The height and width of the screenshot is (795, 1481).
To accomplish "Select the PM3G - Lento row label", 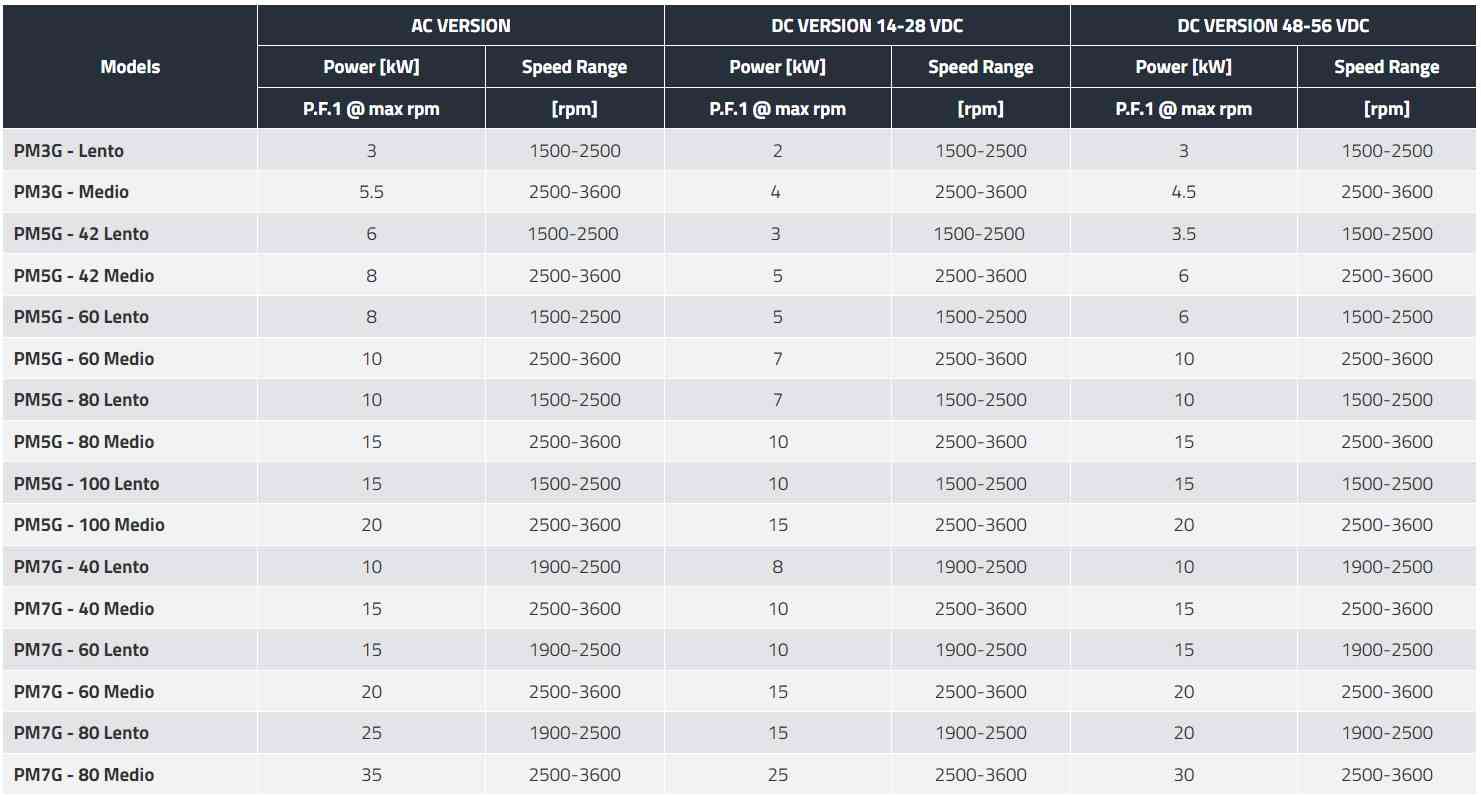I will pos(69,151).
